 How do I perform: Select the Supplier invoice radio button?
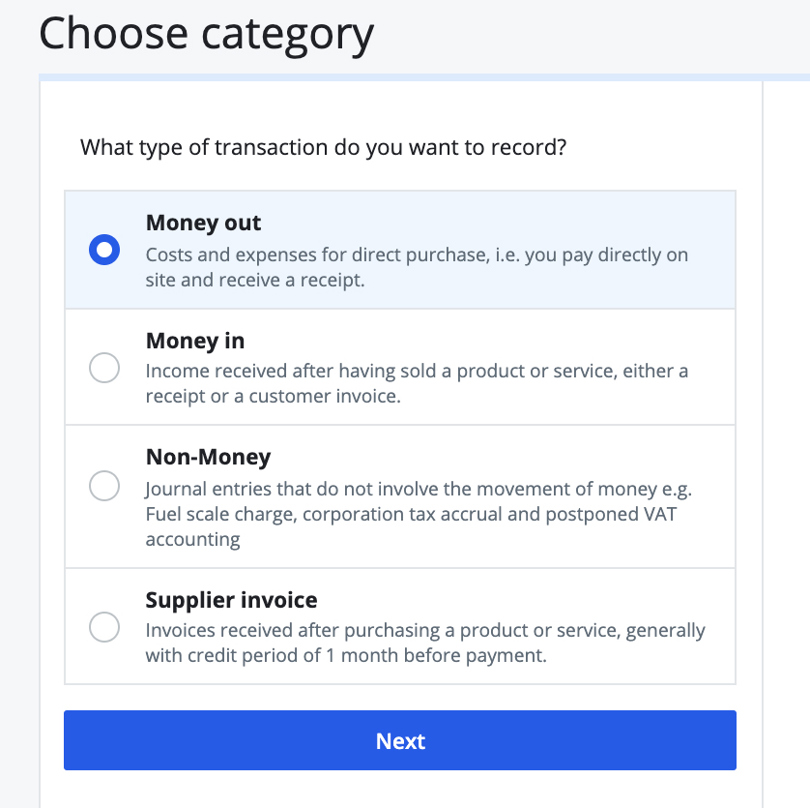point(104,627)
